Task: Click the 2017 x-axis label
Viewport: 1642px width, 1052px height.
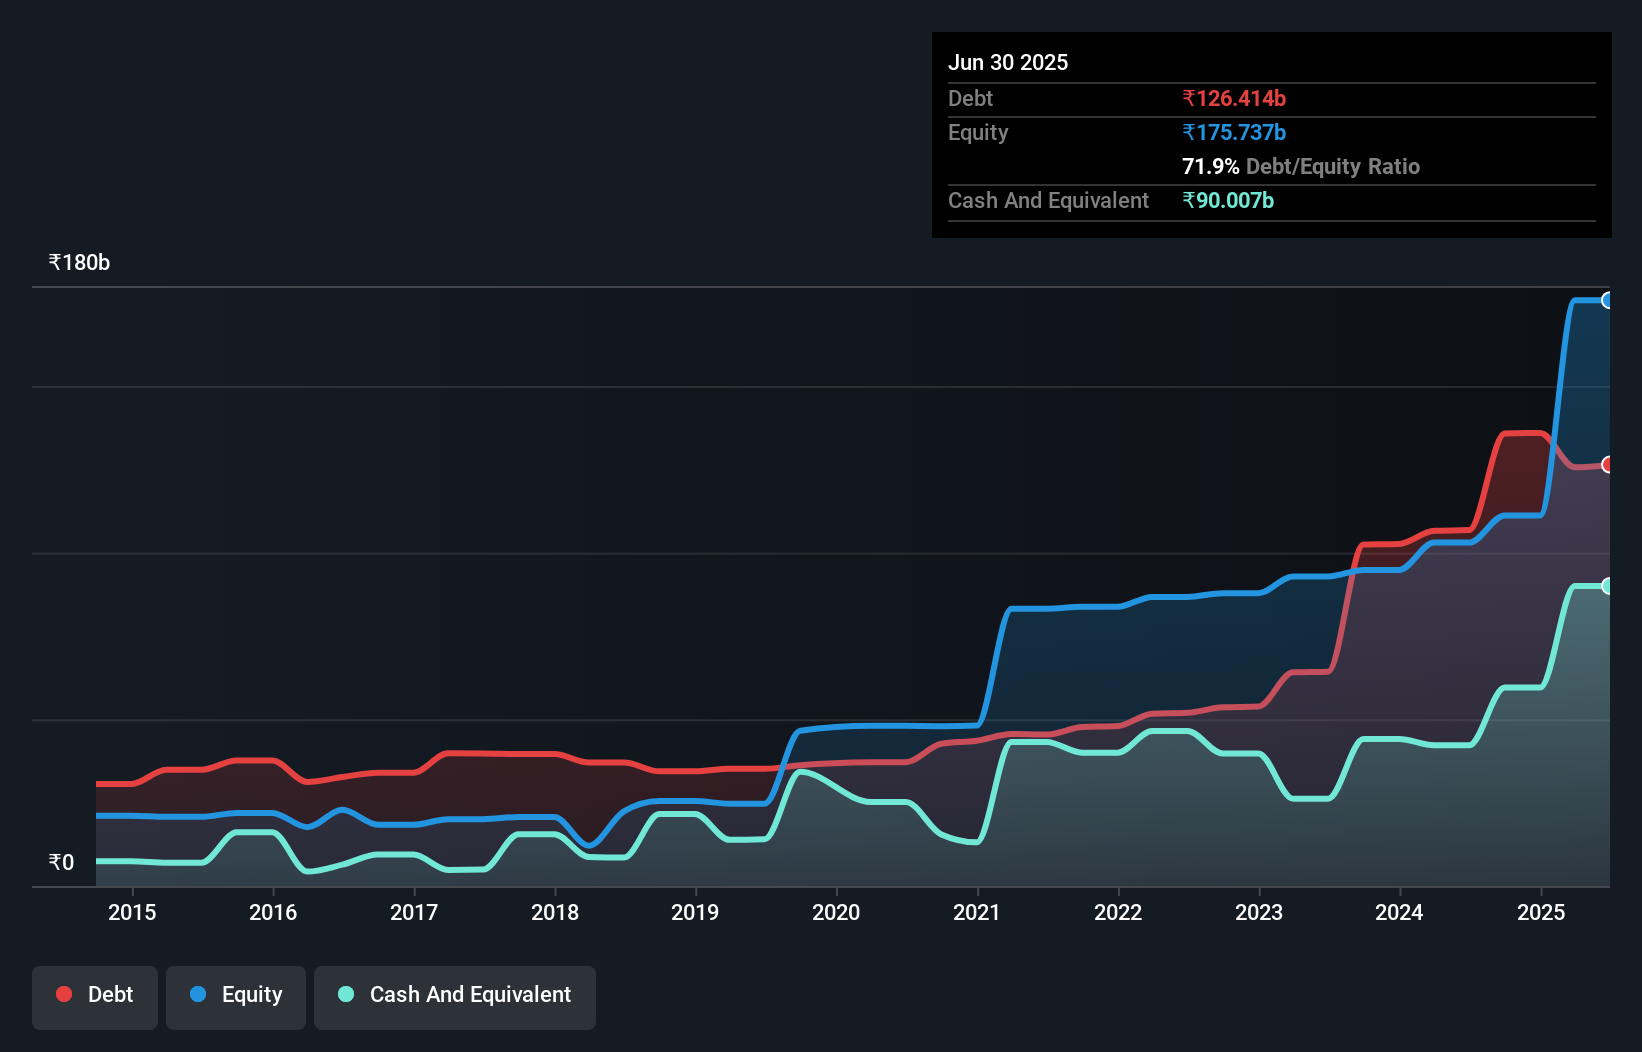Action: click(414, 912)
